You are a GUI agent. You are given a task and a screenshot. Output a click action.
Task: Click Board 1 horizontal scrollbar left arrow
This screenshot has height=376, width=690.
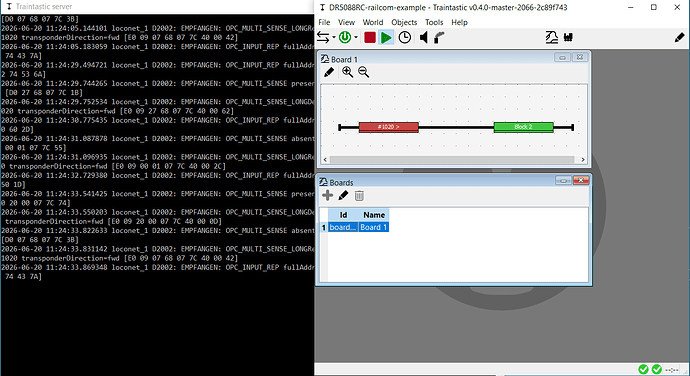coord(325,159)
